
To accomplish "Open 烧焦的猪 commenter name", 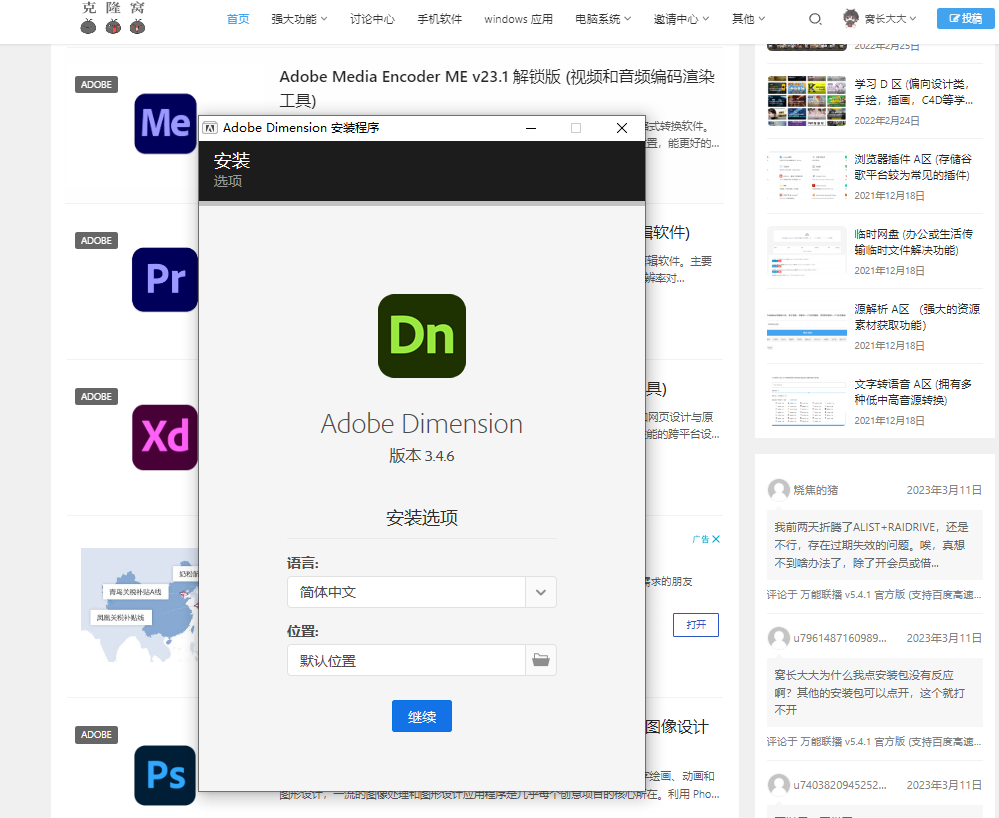I will (x=816, y=490).
